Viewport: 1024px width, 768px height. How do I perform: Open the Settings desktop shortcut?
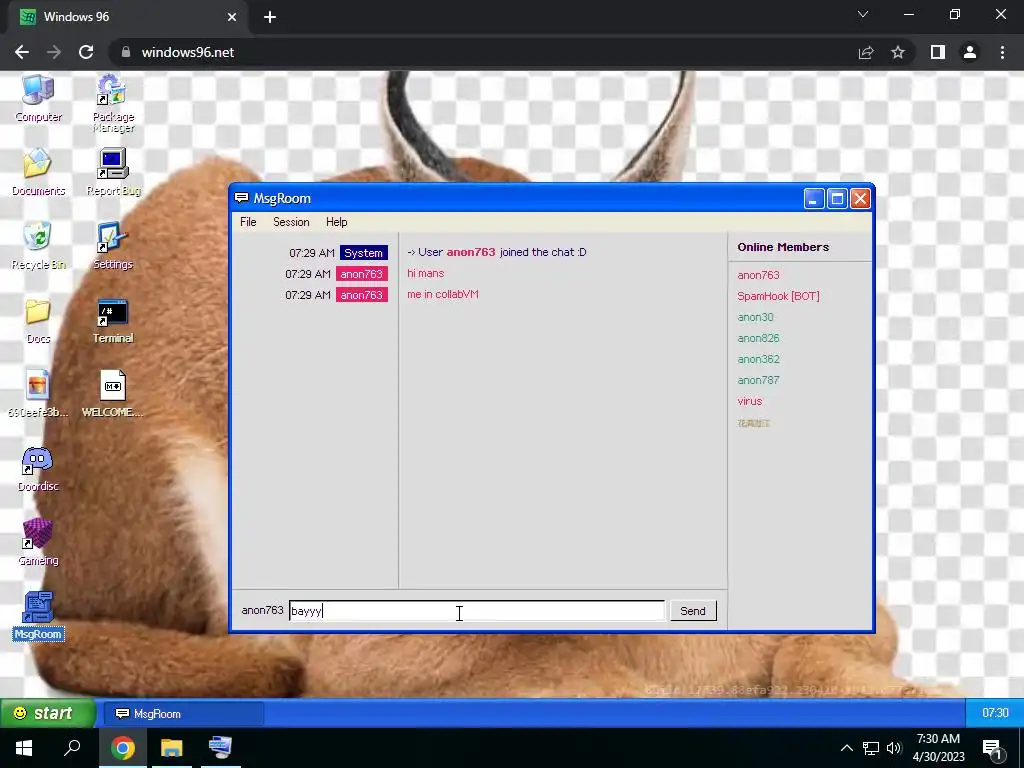coord(113,246)
